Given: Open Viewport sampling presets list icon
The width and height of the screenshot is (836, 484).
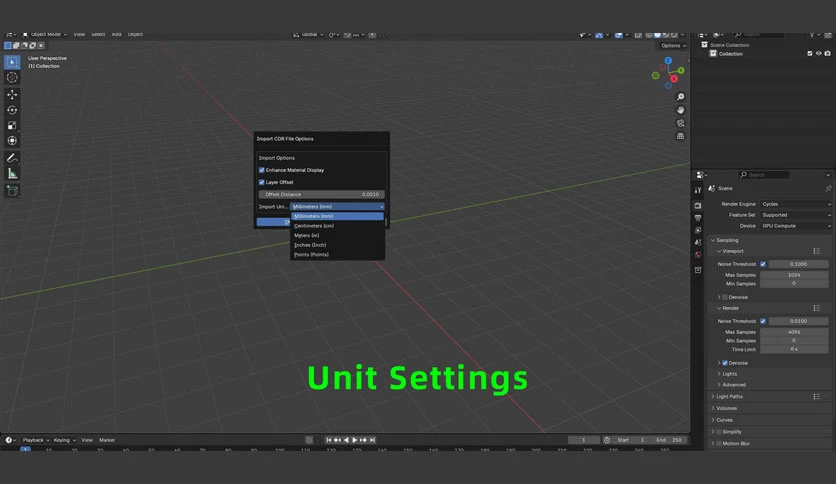Looking at the screenshot, I should point(816,251).
